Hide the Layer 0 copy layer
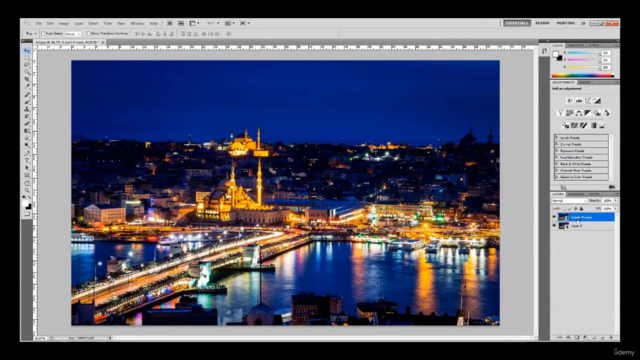640x360 pixels. [x=554, y=218]
